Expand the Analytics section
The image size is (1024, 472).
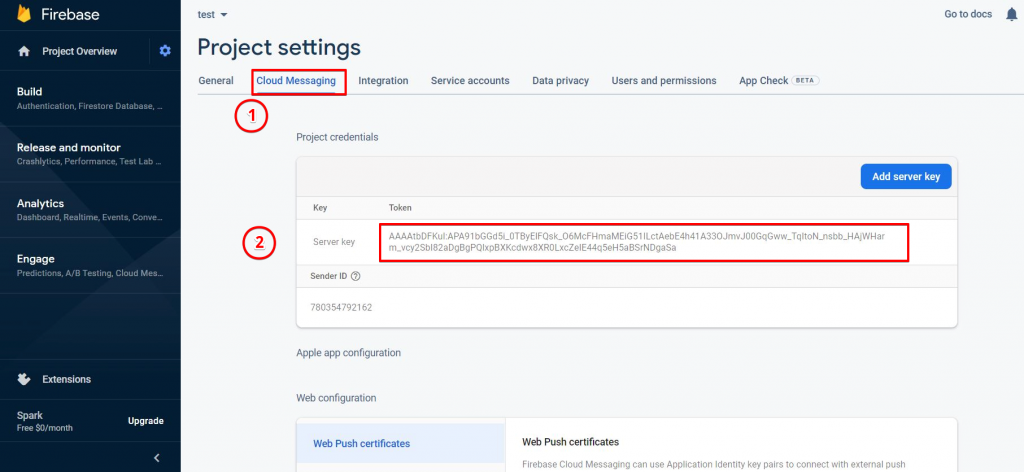point(90,210)
